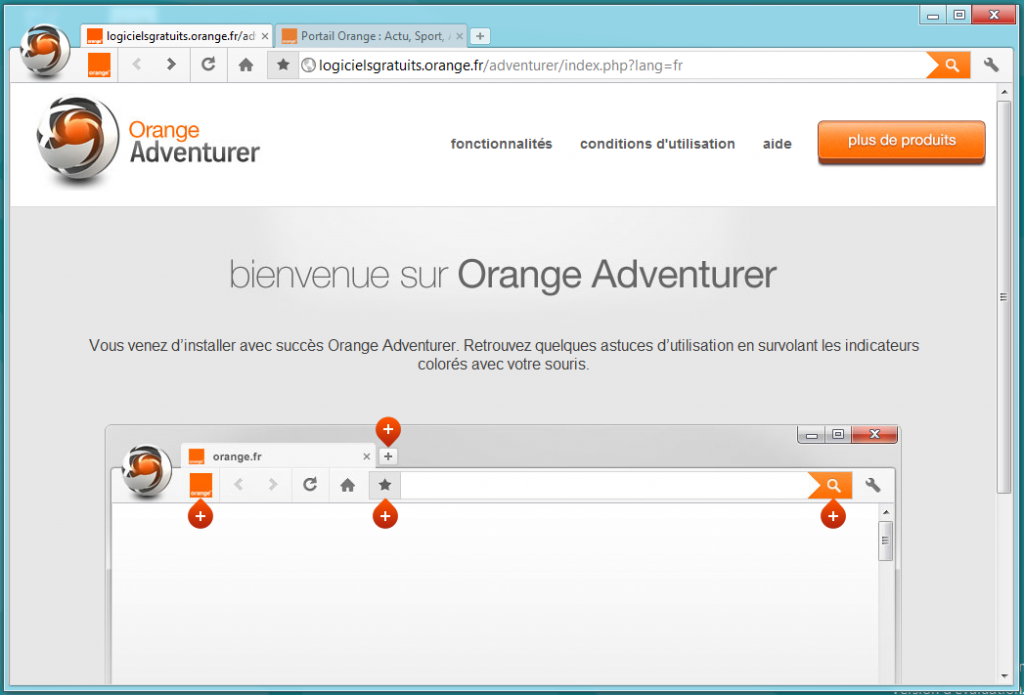Reload the page with the refresh icon
This screenshot has width=1024, height=695.
point(208,64)
